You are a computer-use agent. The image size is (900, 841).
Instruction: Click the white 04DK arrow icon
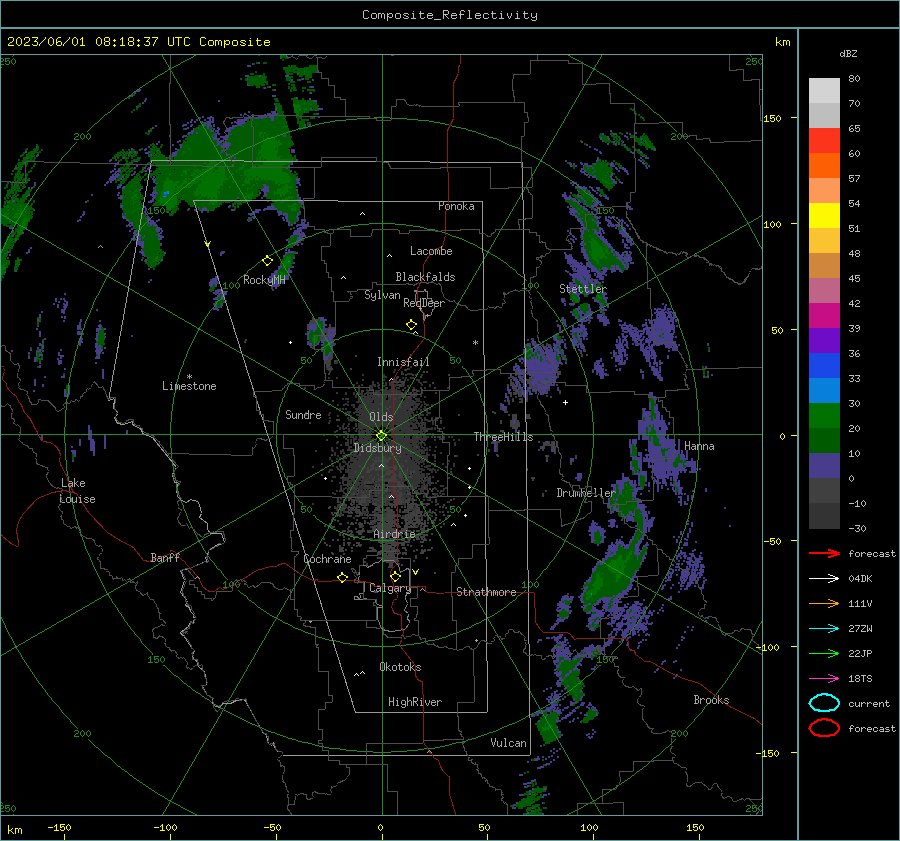coord(824,579)
